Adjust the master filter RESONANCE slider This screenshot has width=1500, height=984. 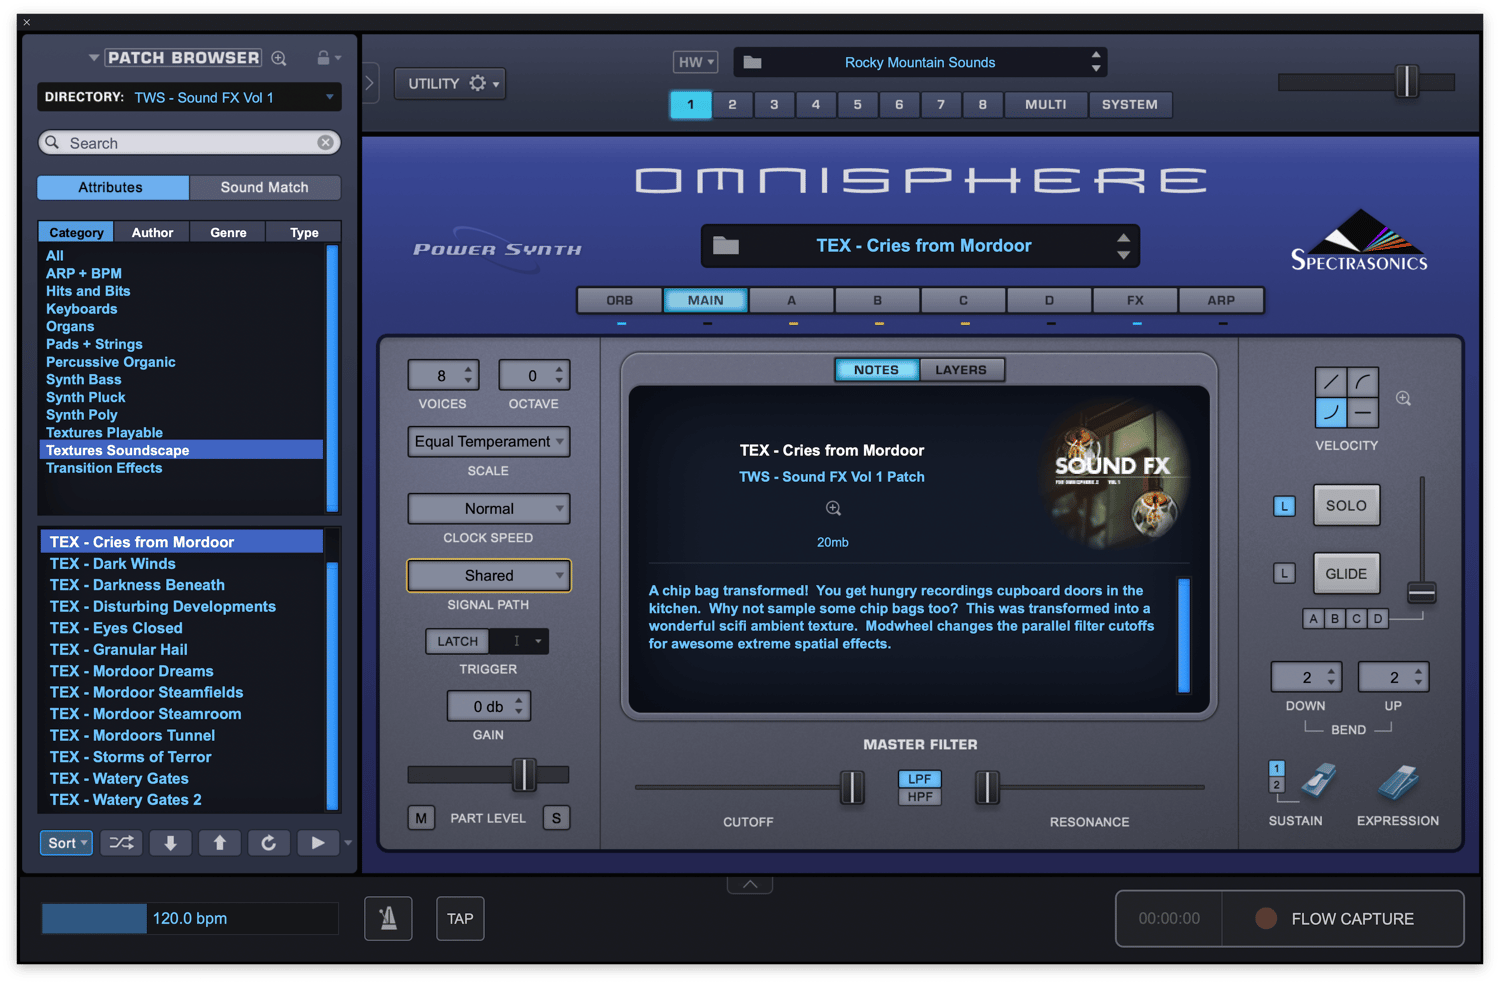[x=987, y=787]
